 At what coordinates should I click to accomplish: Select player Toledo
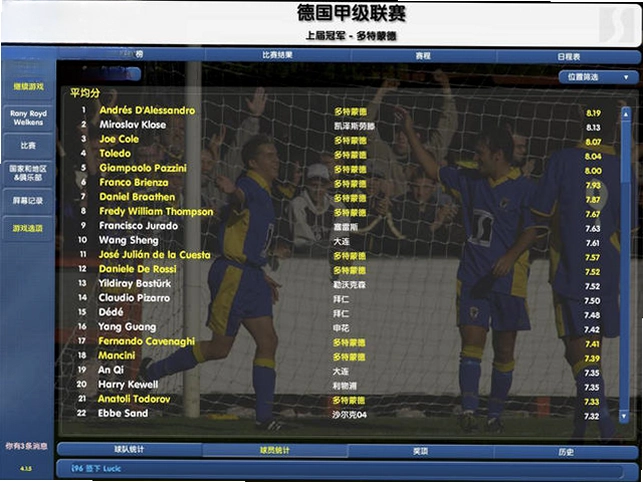click(x=115, y=153)
